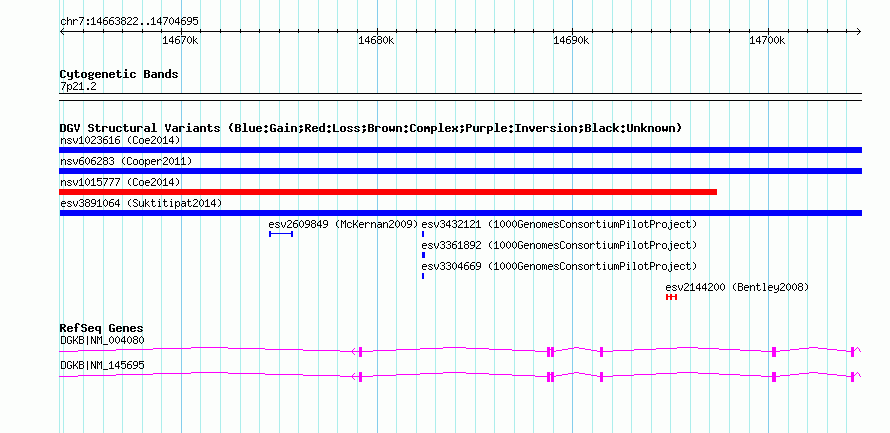Select the esv3891064 (Suktitipat2014) blue bar

click(x=460, y=213)
